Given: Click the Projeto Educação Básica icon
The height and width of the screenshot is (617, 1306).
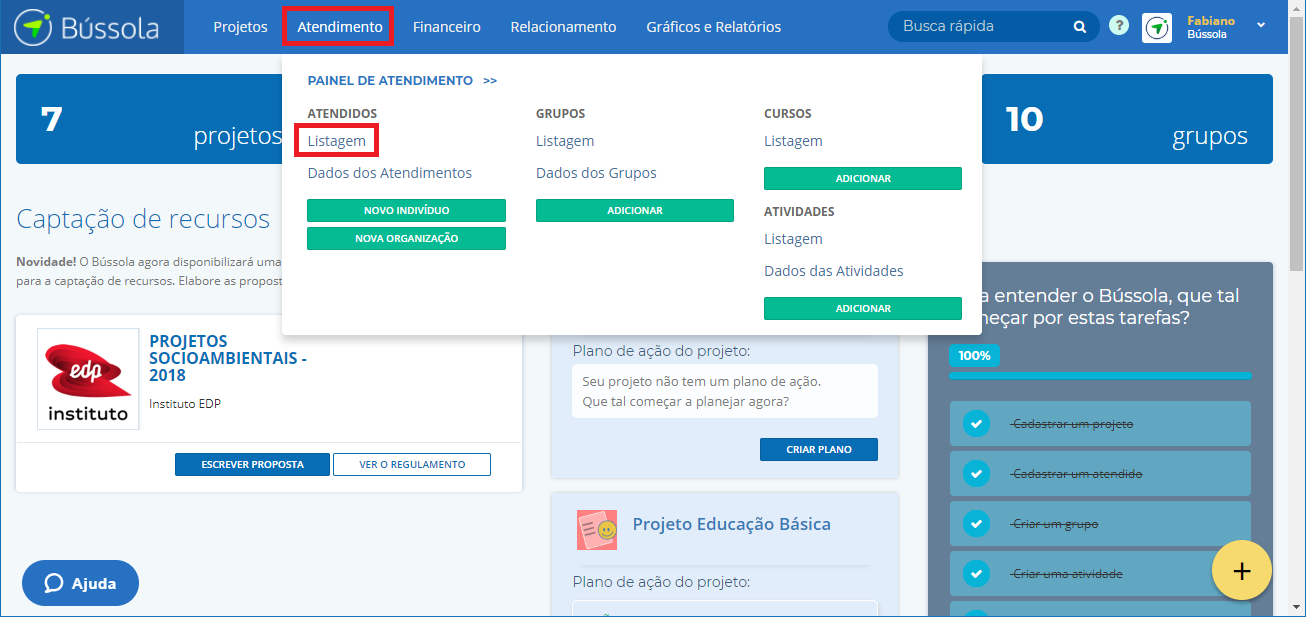Looking at the screenshot, I should 596,529.
